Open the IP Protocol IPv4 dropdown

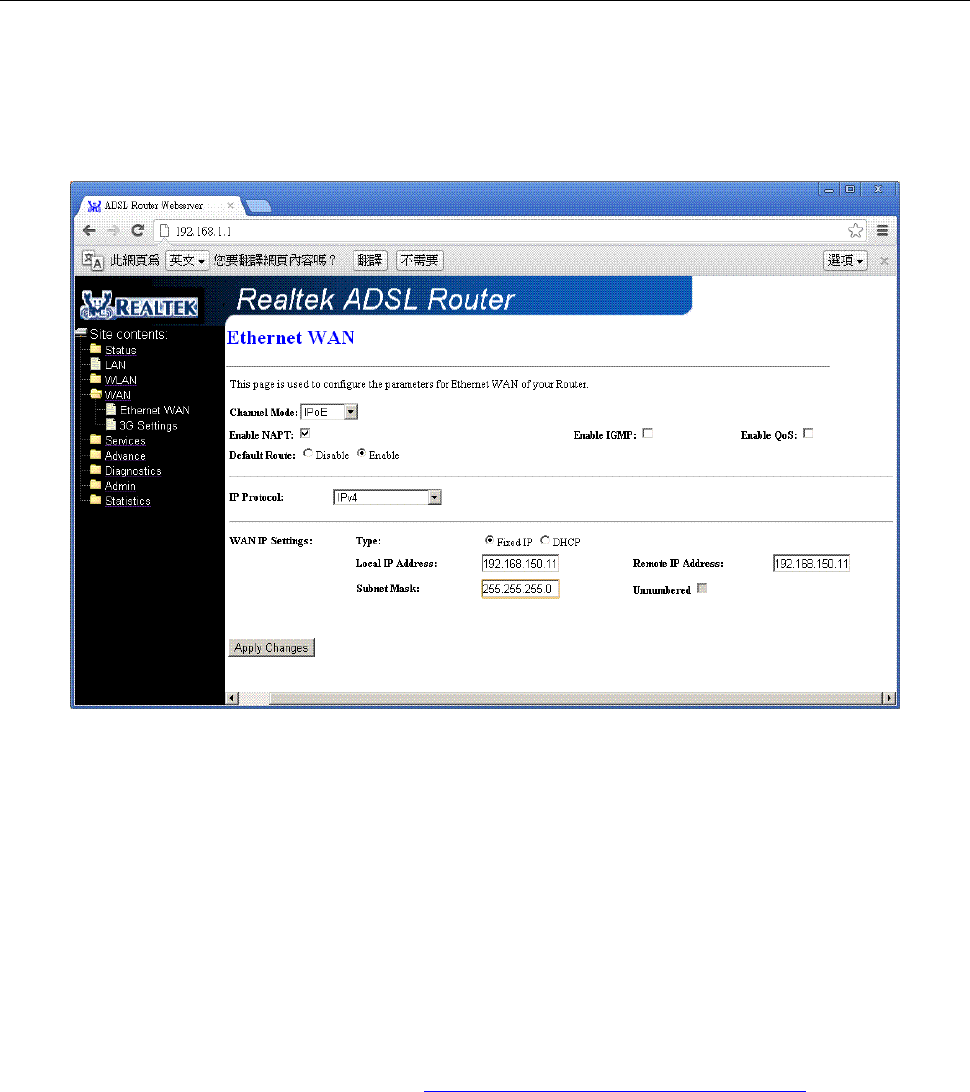387,497
